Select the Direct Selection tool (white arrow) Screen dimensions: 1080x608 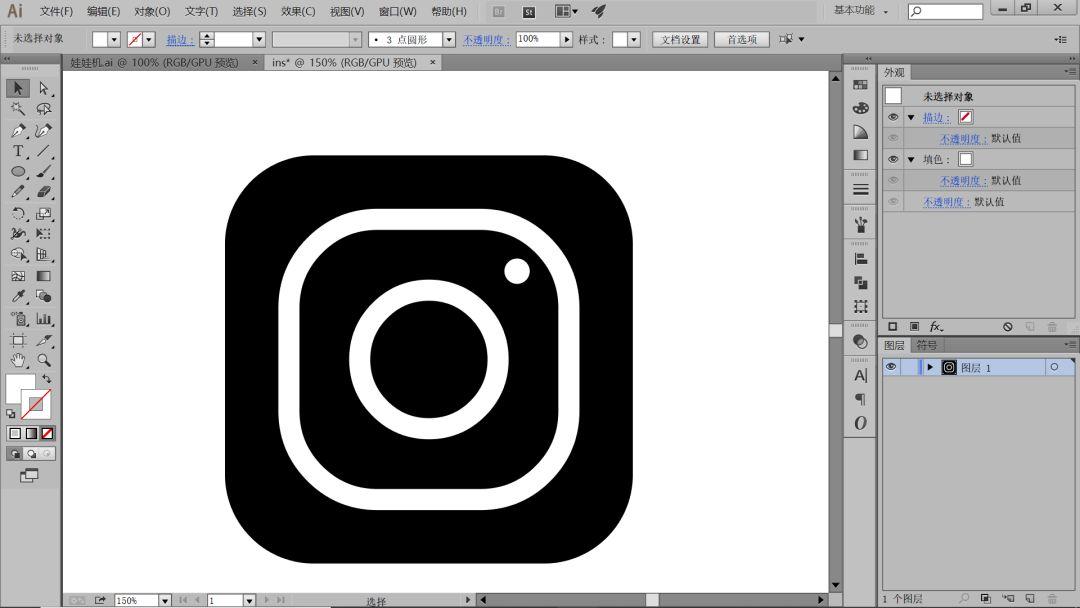click(x=43, y=88)
